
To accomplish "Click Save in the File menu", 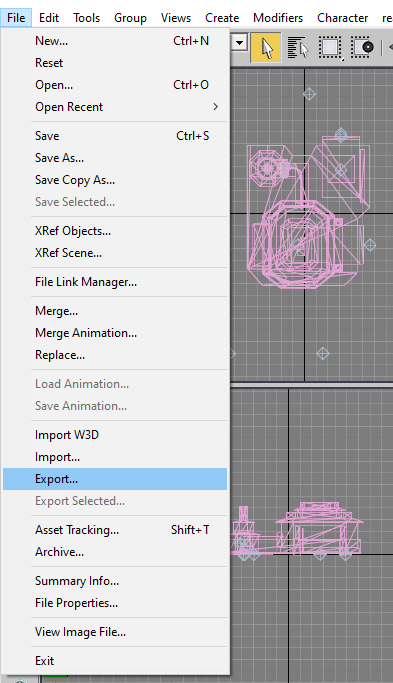I will coord(115,136).
